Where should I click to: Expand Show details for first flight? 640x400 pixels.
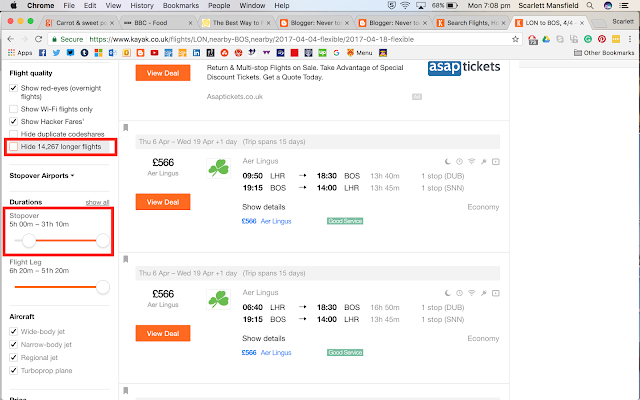click(264, 207)
